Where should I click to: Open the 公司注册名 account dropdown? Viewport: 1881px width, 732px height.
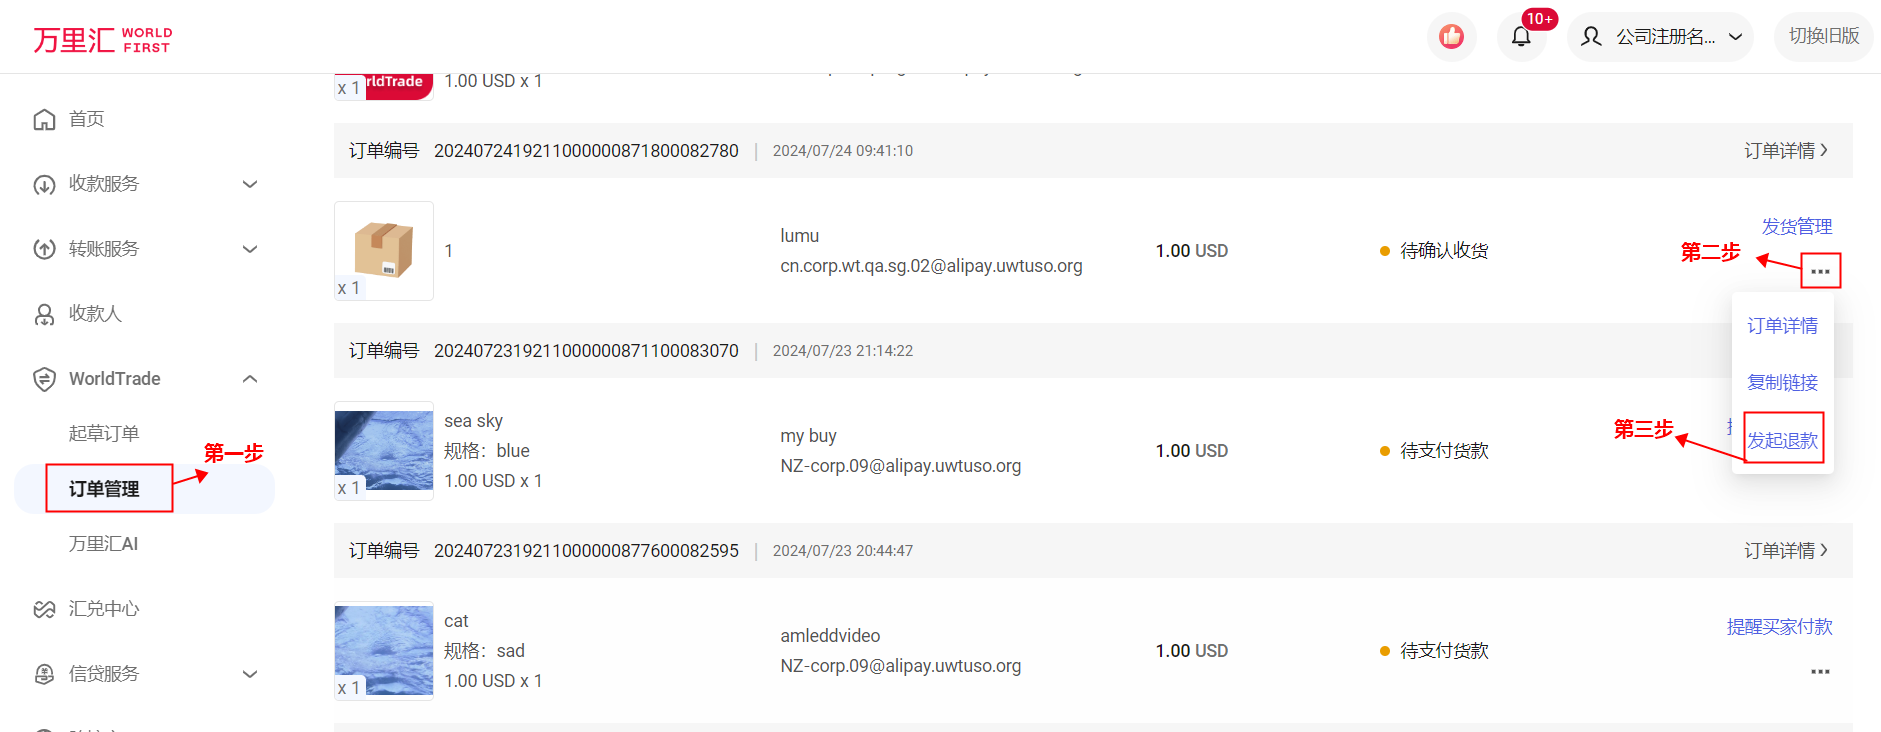click(1660, 37)
